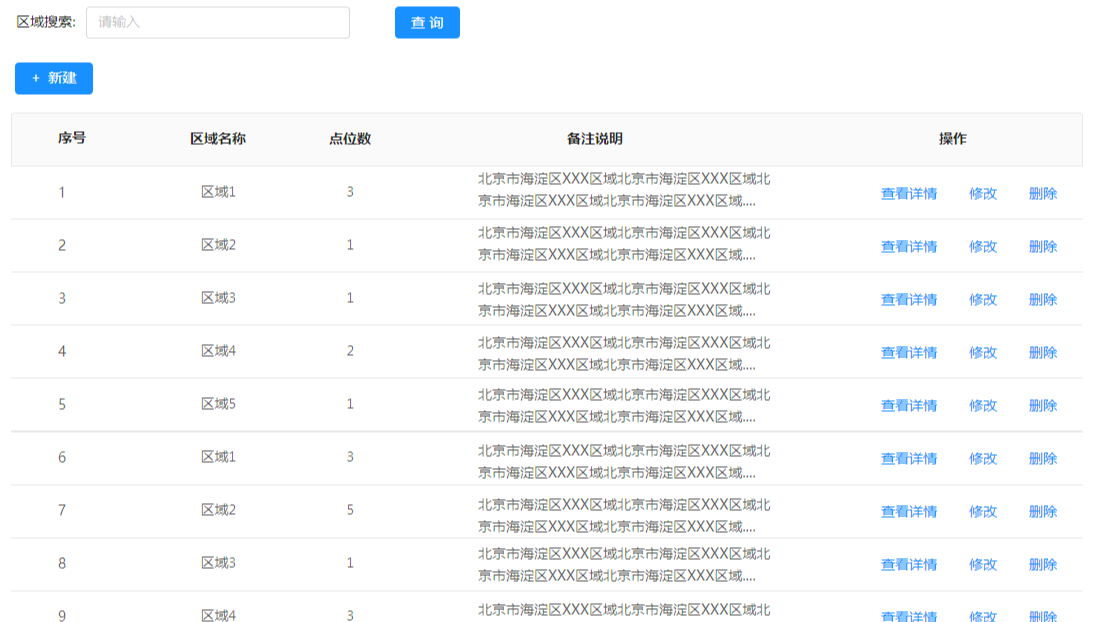
Task: Click the 区域搜索 search input field
Action: click(x=217, y=22)
